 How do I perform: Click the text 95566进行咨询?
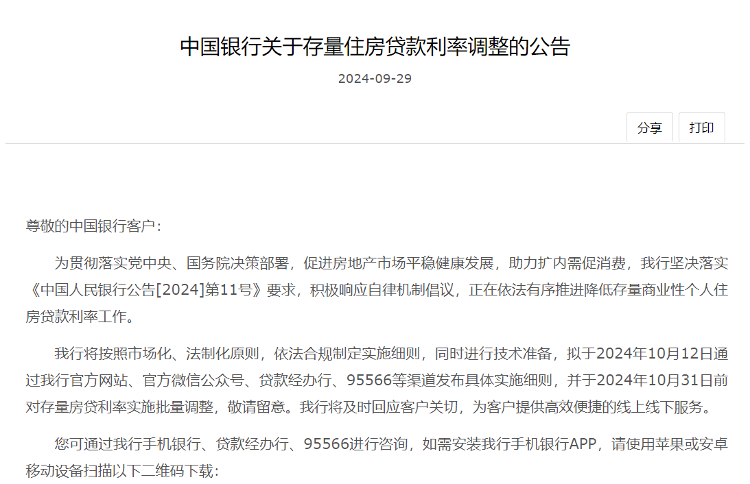click(x=355, y=444)
